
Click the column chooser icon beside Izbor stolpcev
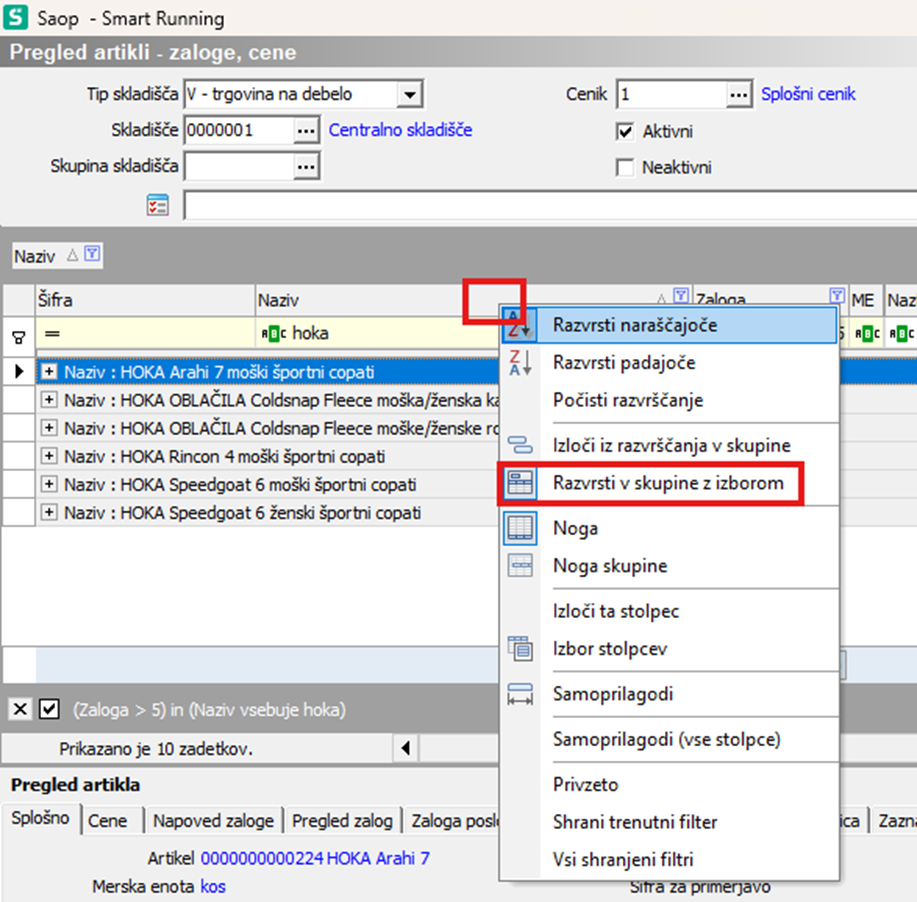pos(520,649)
